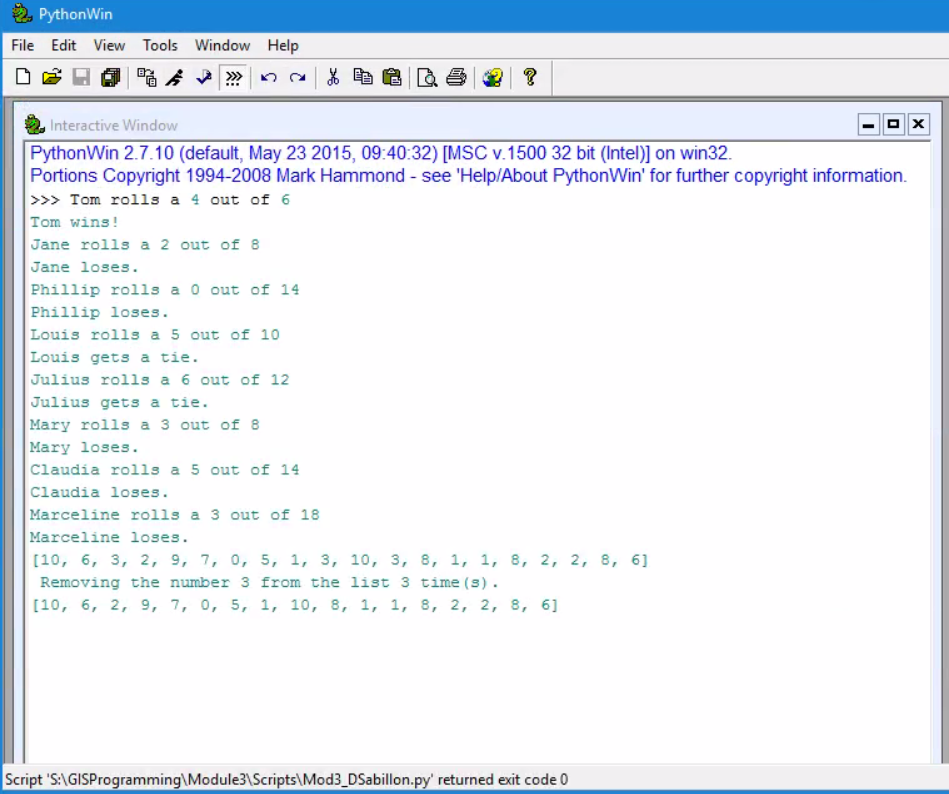The image size is (949, 794).
Task: Click the original 20-number list line
Action: coord(340,560)
